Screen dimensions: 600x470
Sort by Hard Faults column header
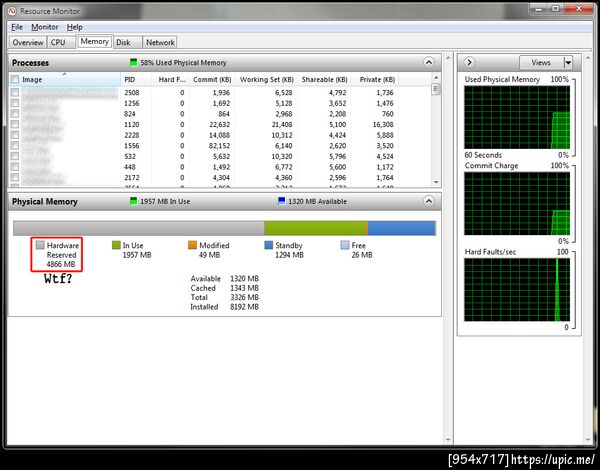click(x=172, y=80)
